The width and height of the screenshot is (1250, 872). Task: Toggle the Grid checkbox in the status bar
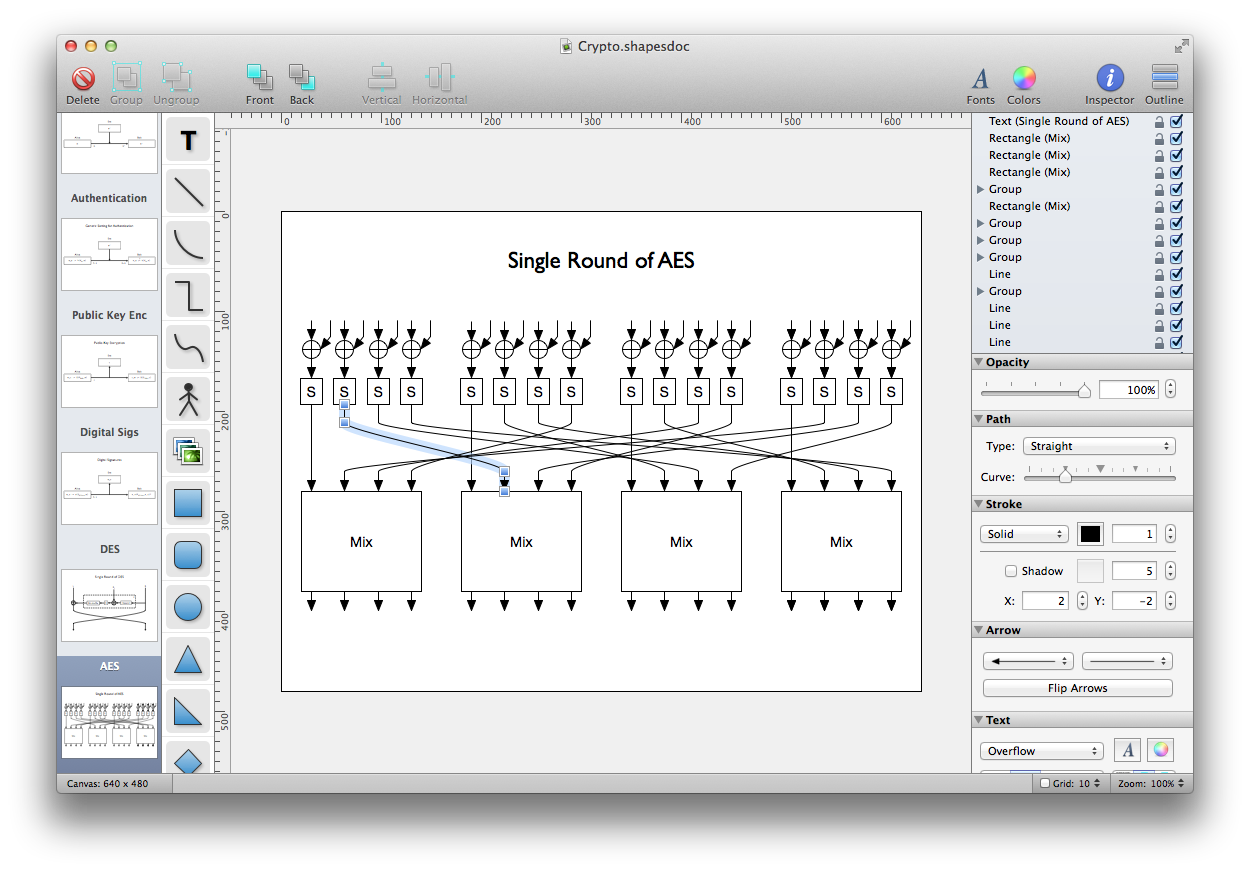[1045, 784]
